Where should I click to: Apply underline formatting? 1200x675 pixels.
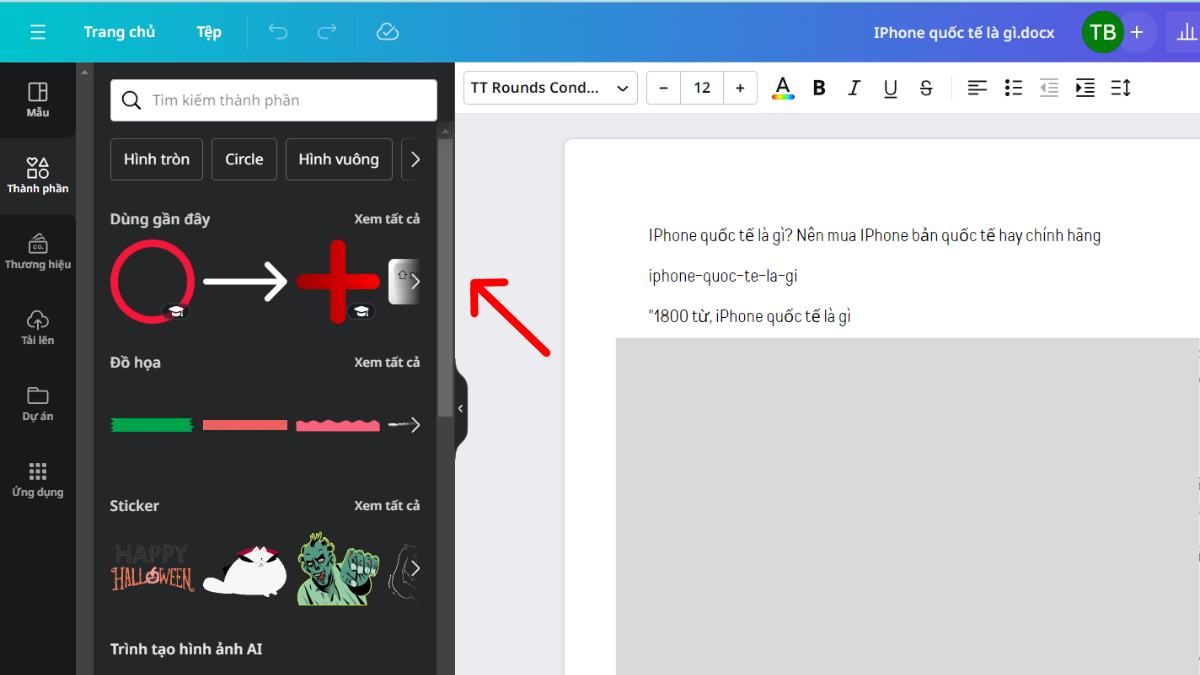(890, 88)
